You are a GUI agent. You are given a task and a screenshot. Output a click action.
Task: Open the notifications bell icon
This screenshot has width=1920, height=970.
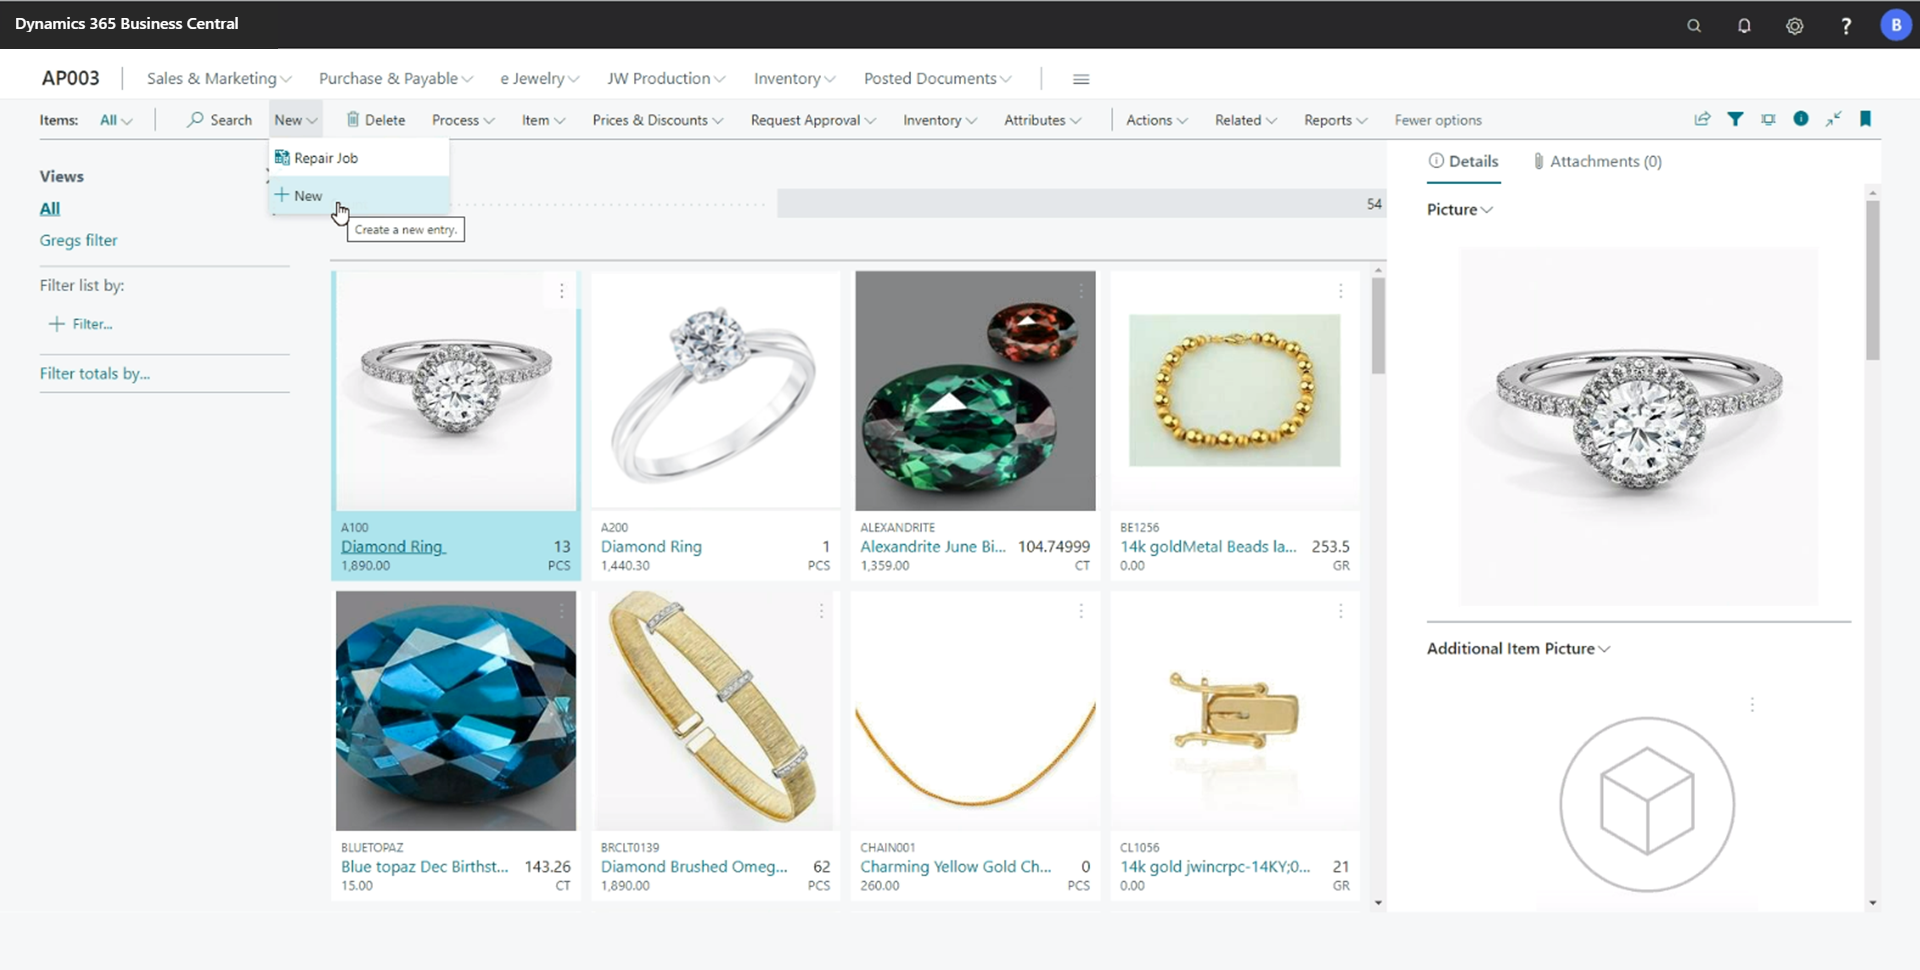[1744, 25]
